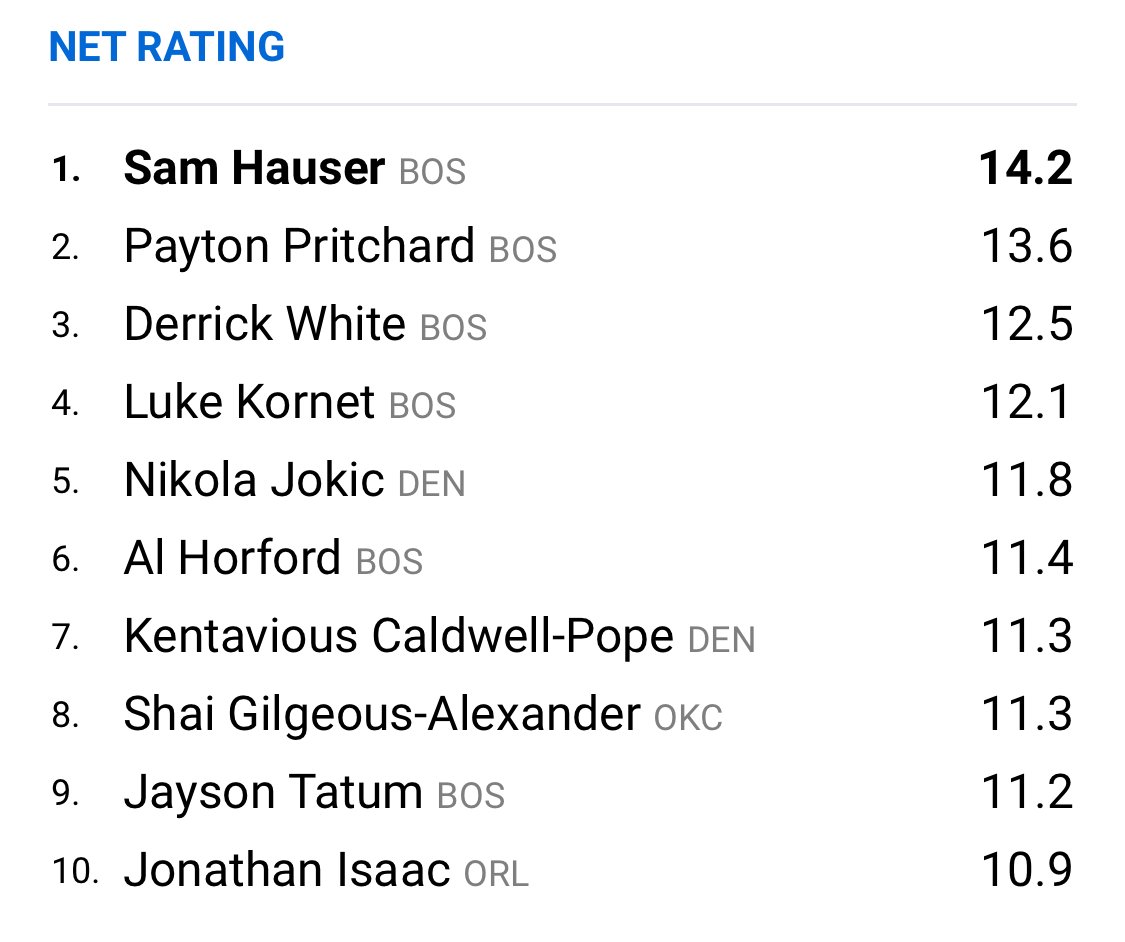Viewport: 1125px width, 942px height.
Task: Click the OKC team abbreviation
Action: click(x=688, y=718)
